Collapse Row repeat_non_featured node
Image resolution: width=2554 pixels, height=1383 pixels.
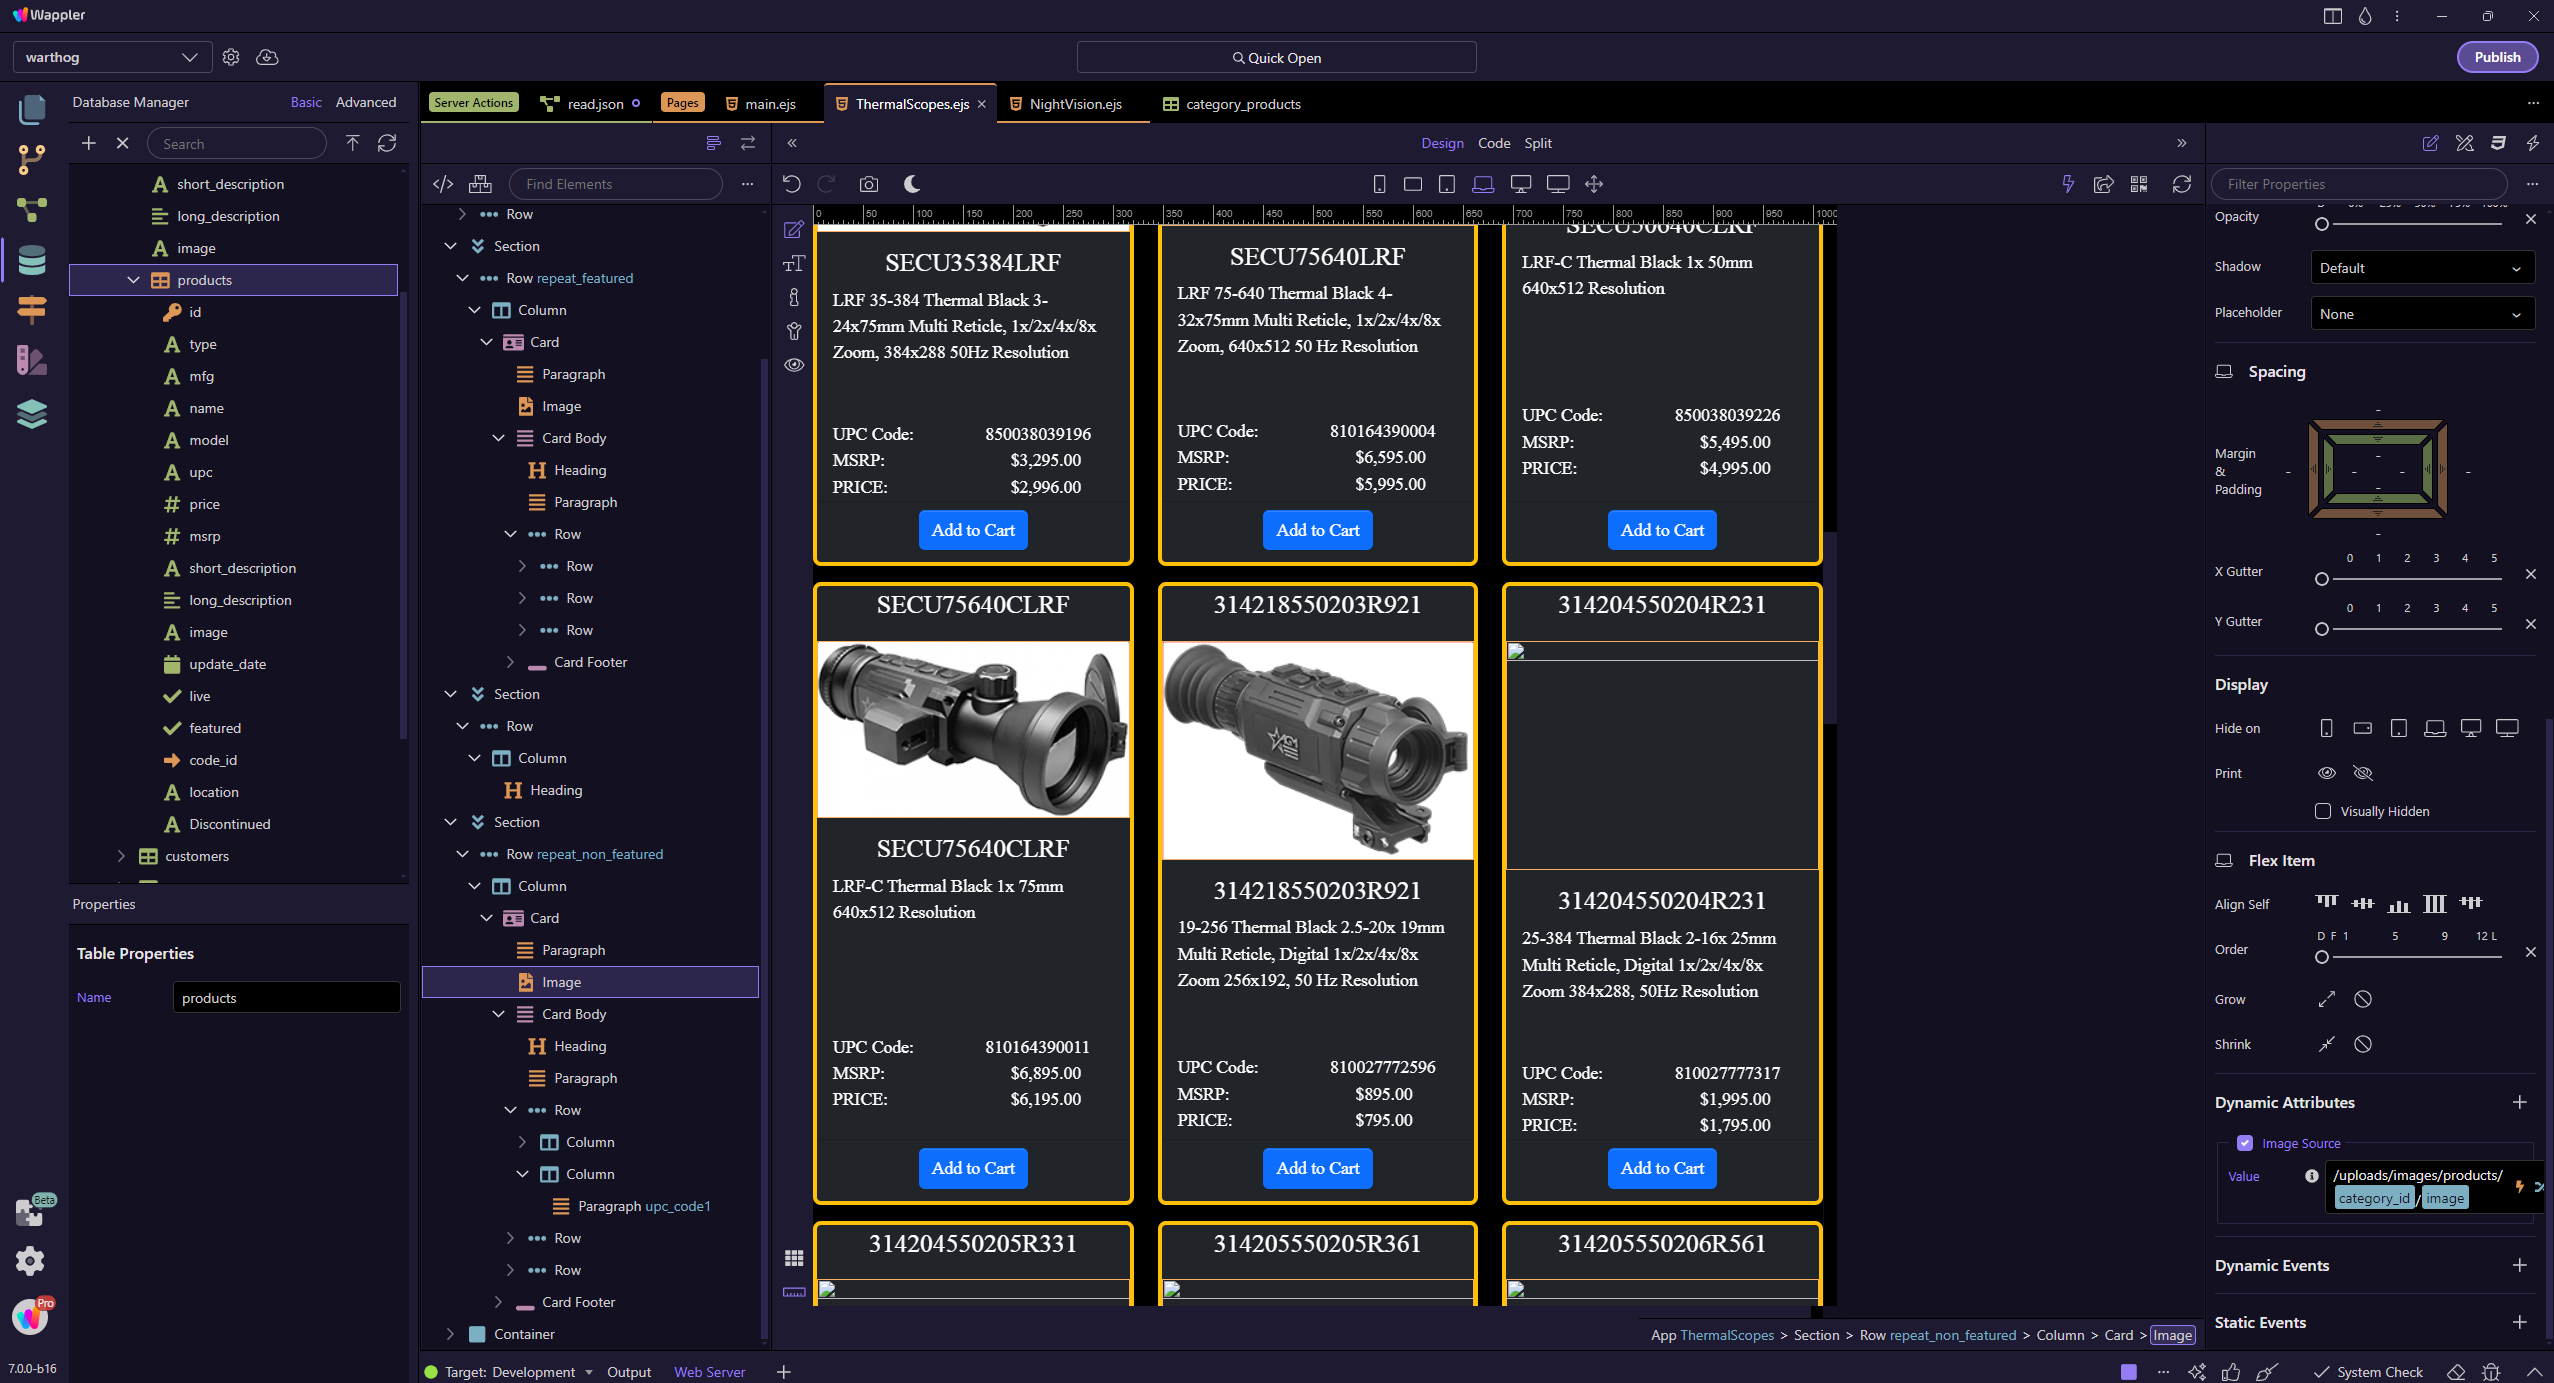click(x=462, y=854)
